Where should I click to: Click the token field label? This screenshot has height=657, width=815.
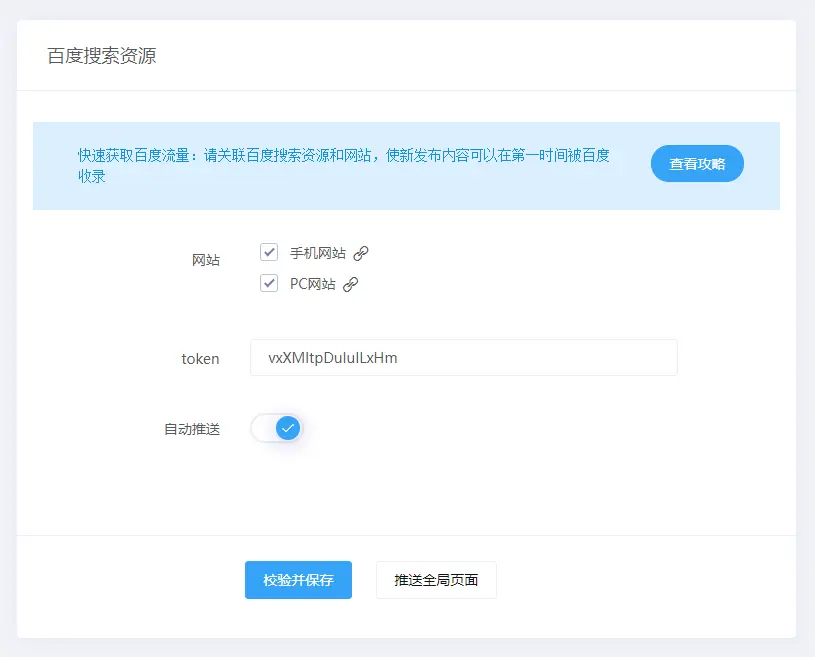[200, 358]
